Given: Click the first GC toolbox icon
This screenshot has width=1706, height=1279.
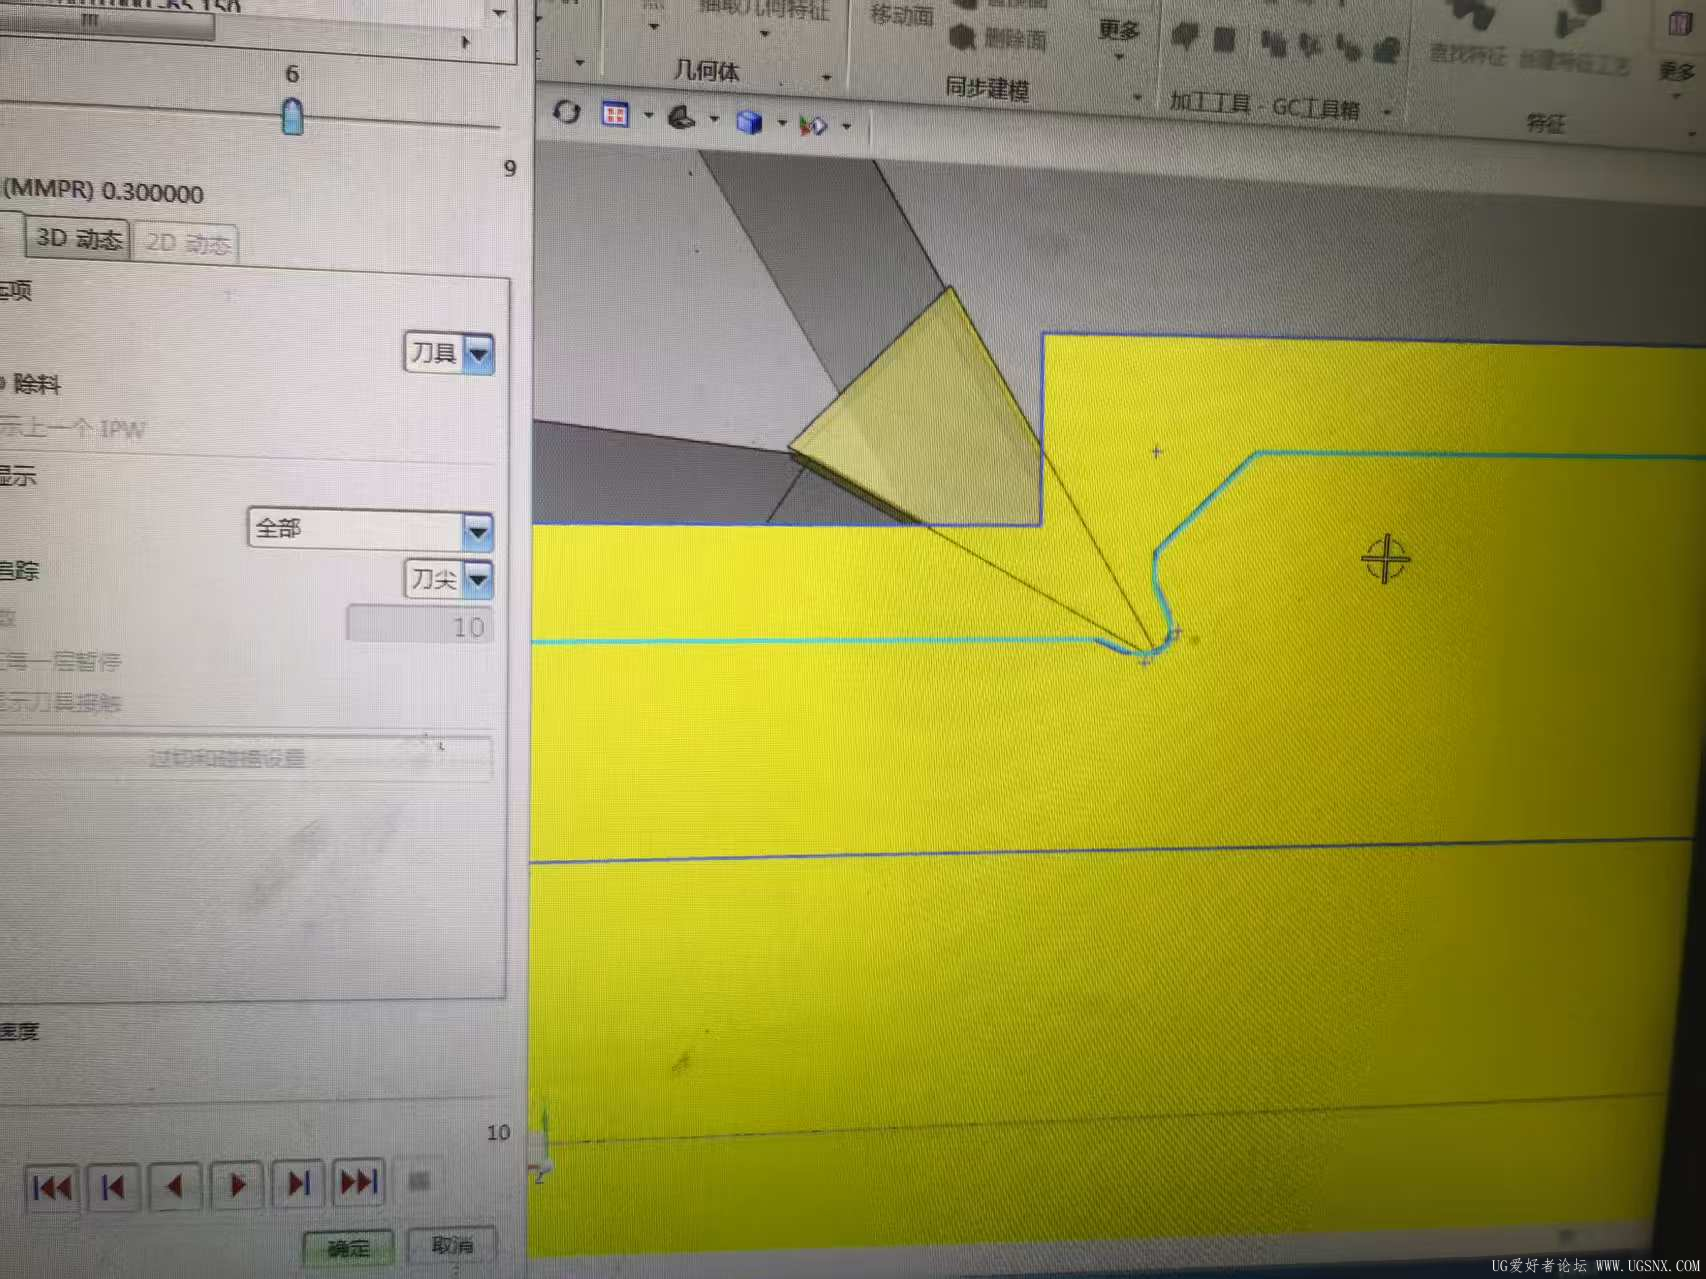Looking at the screenshot, I should (x=1185, y=38).
